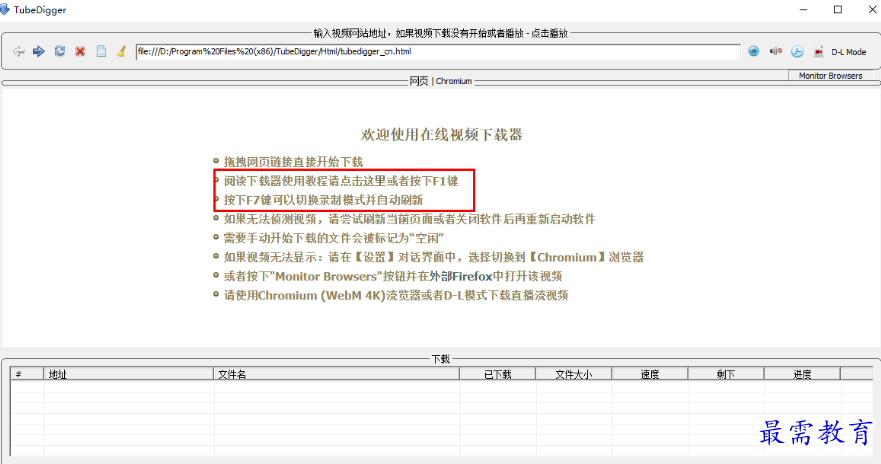Close the TubeDigger window
Screen dimensions: 881x464
pos(872,10)
